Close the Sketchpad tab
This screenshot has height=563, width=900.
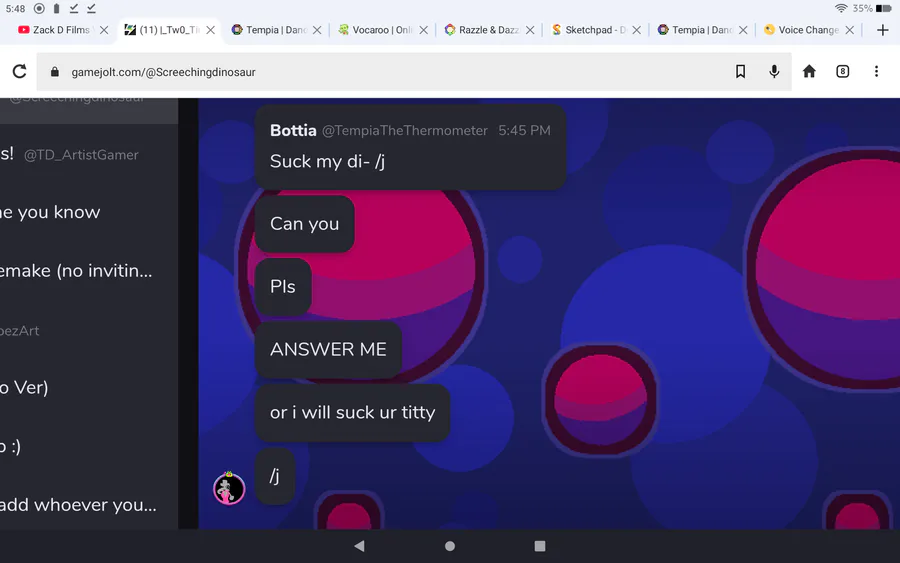[x=637, y=30]
